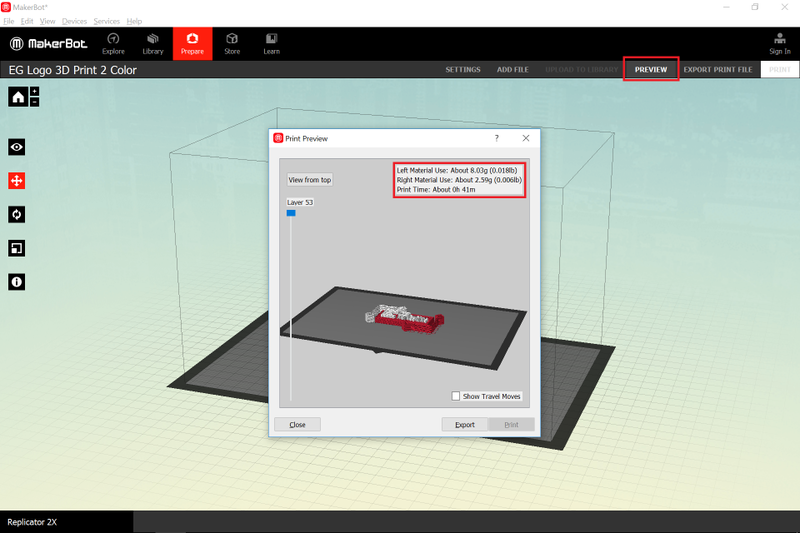
Task: Click the Close button in Print Preview
Action: 297,424
